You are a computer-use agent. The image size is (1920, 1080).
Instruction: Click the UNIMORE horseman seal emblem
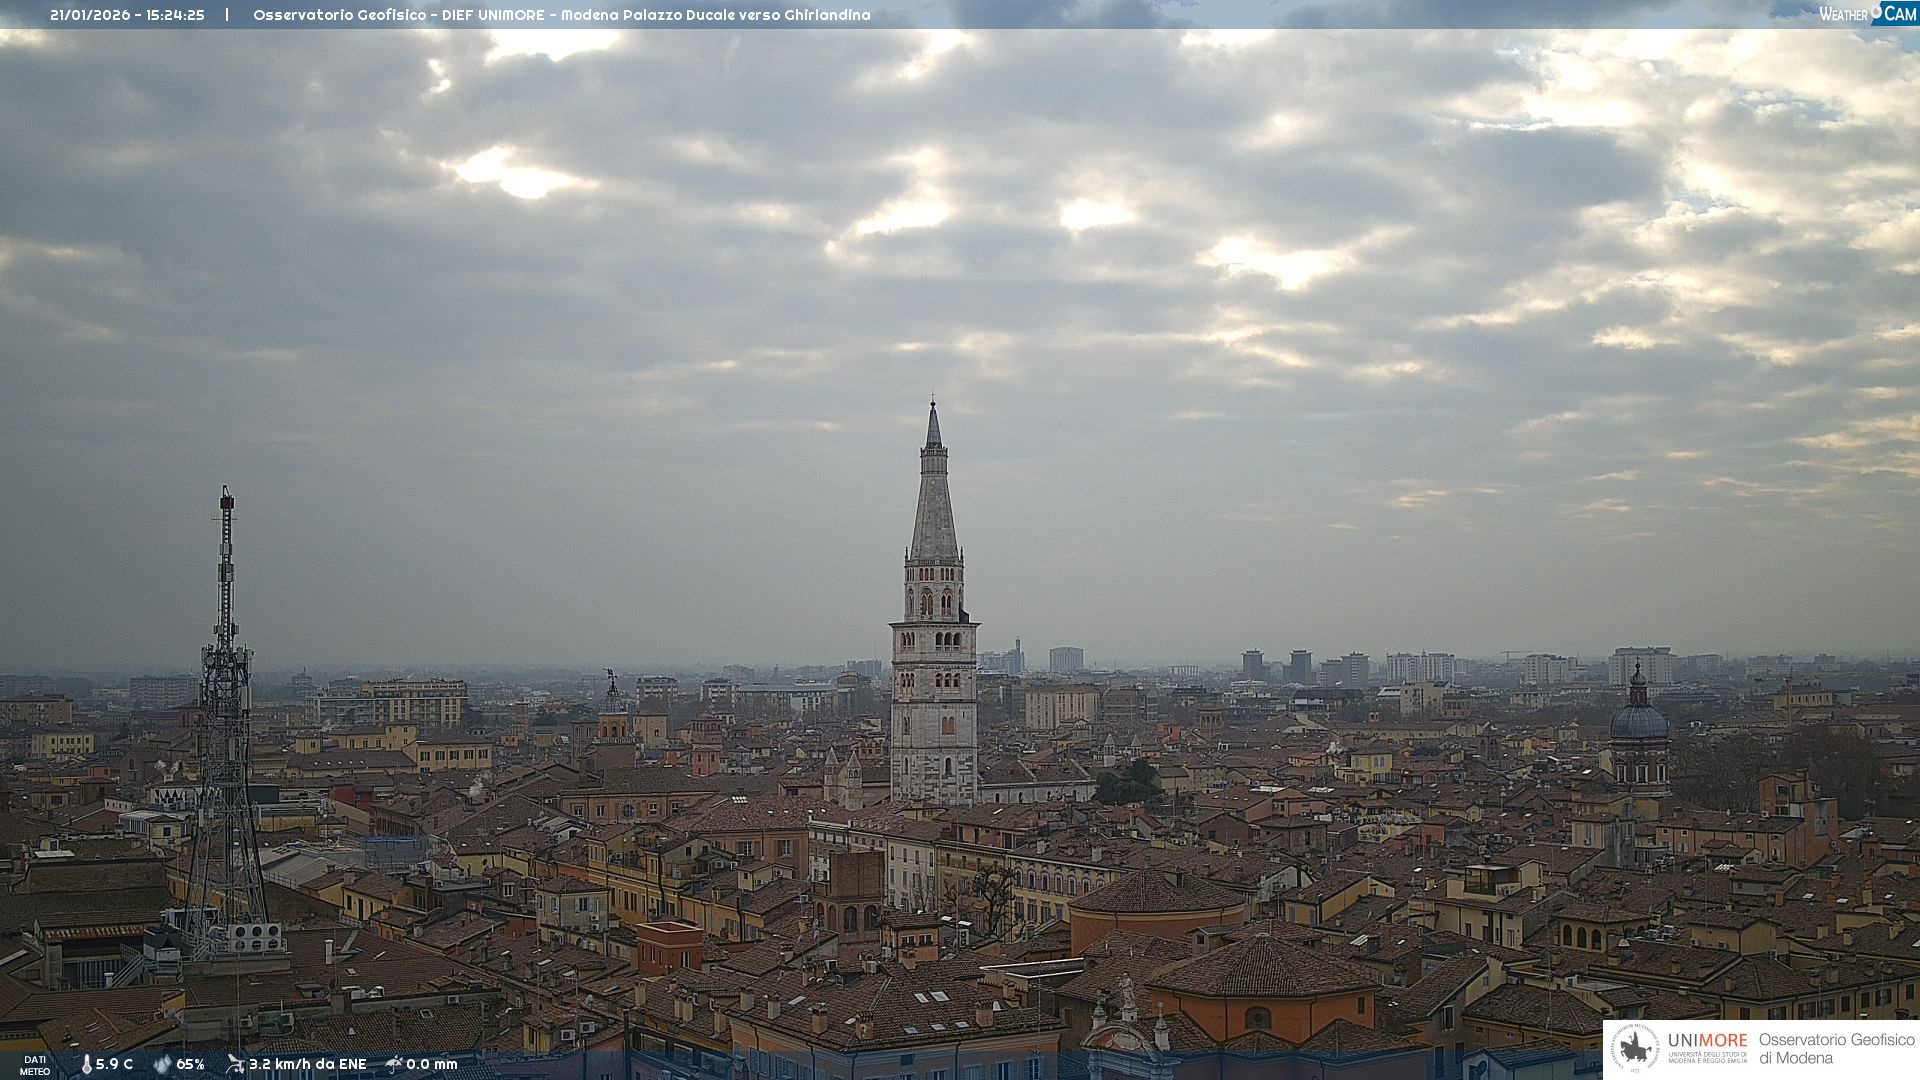tap(1635, 1049)
